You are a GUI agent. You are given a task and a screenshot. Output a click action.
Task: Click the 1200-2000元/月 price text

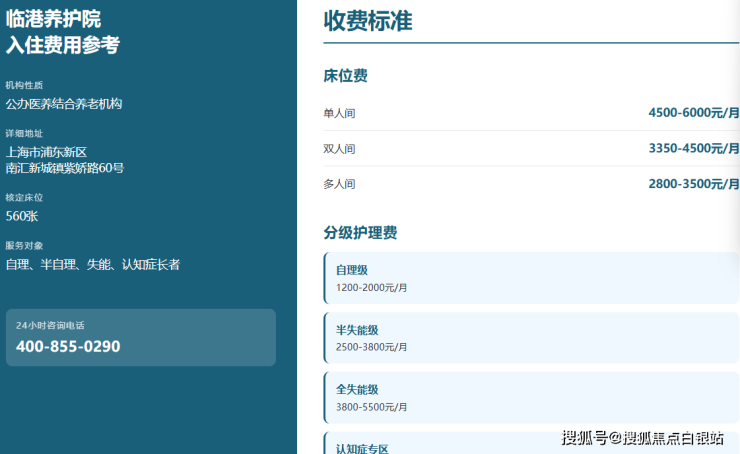(x=371, y=287)
